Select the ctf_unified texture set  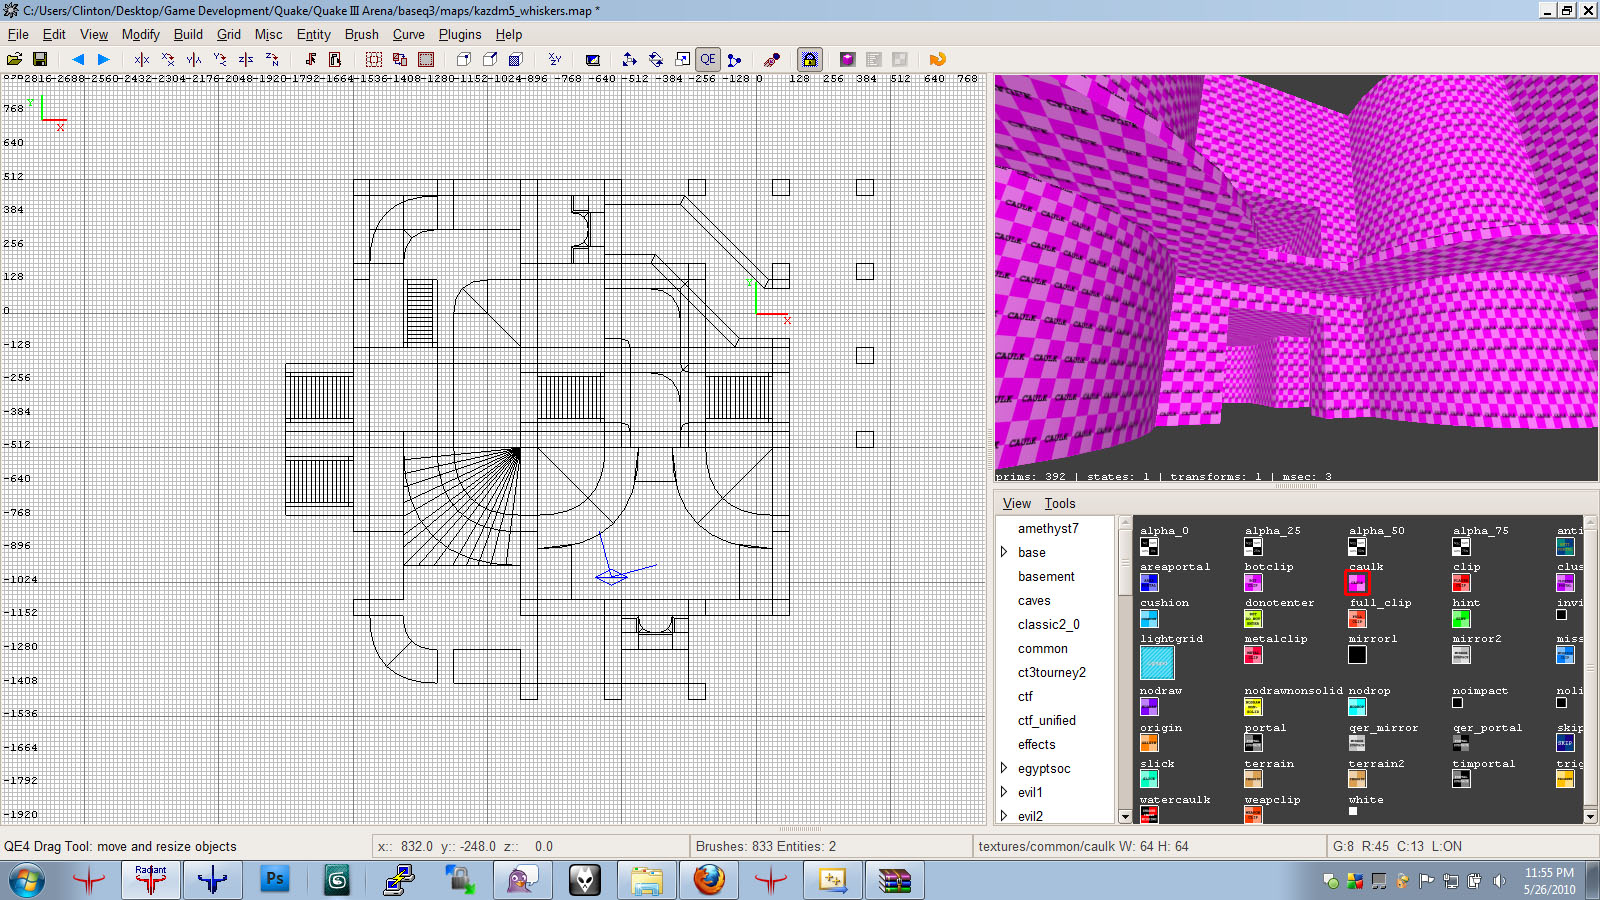tap(1047, 720)
